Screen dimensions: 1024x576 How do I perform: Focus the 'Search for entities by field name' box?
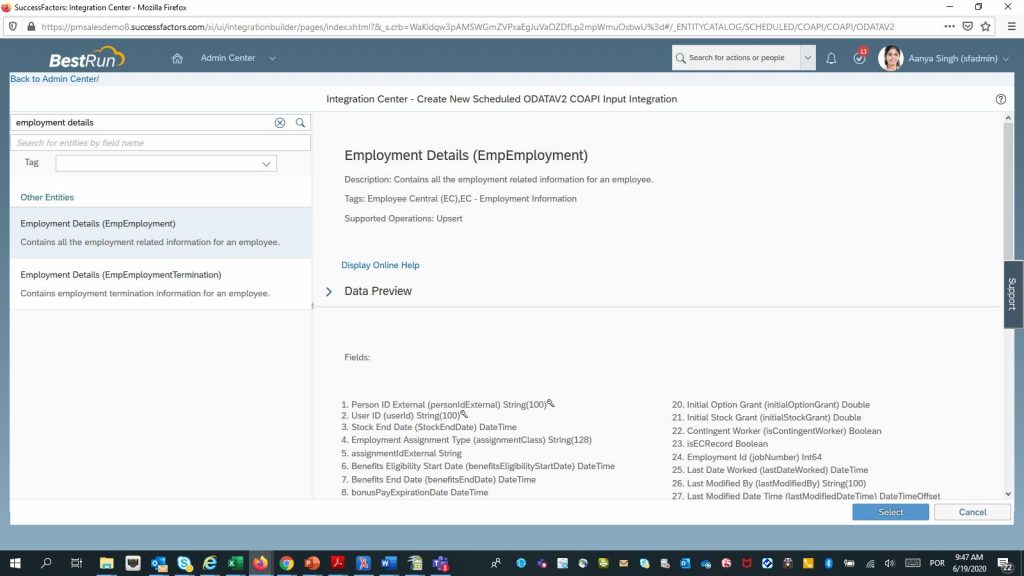tap(161, 142)
